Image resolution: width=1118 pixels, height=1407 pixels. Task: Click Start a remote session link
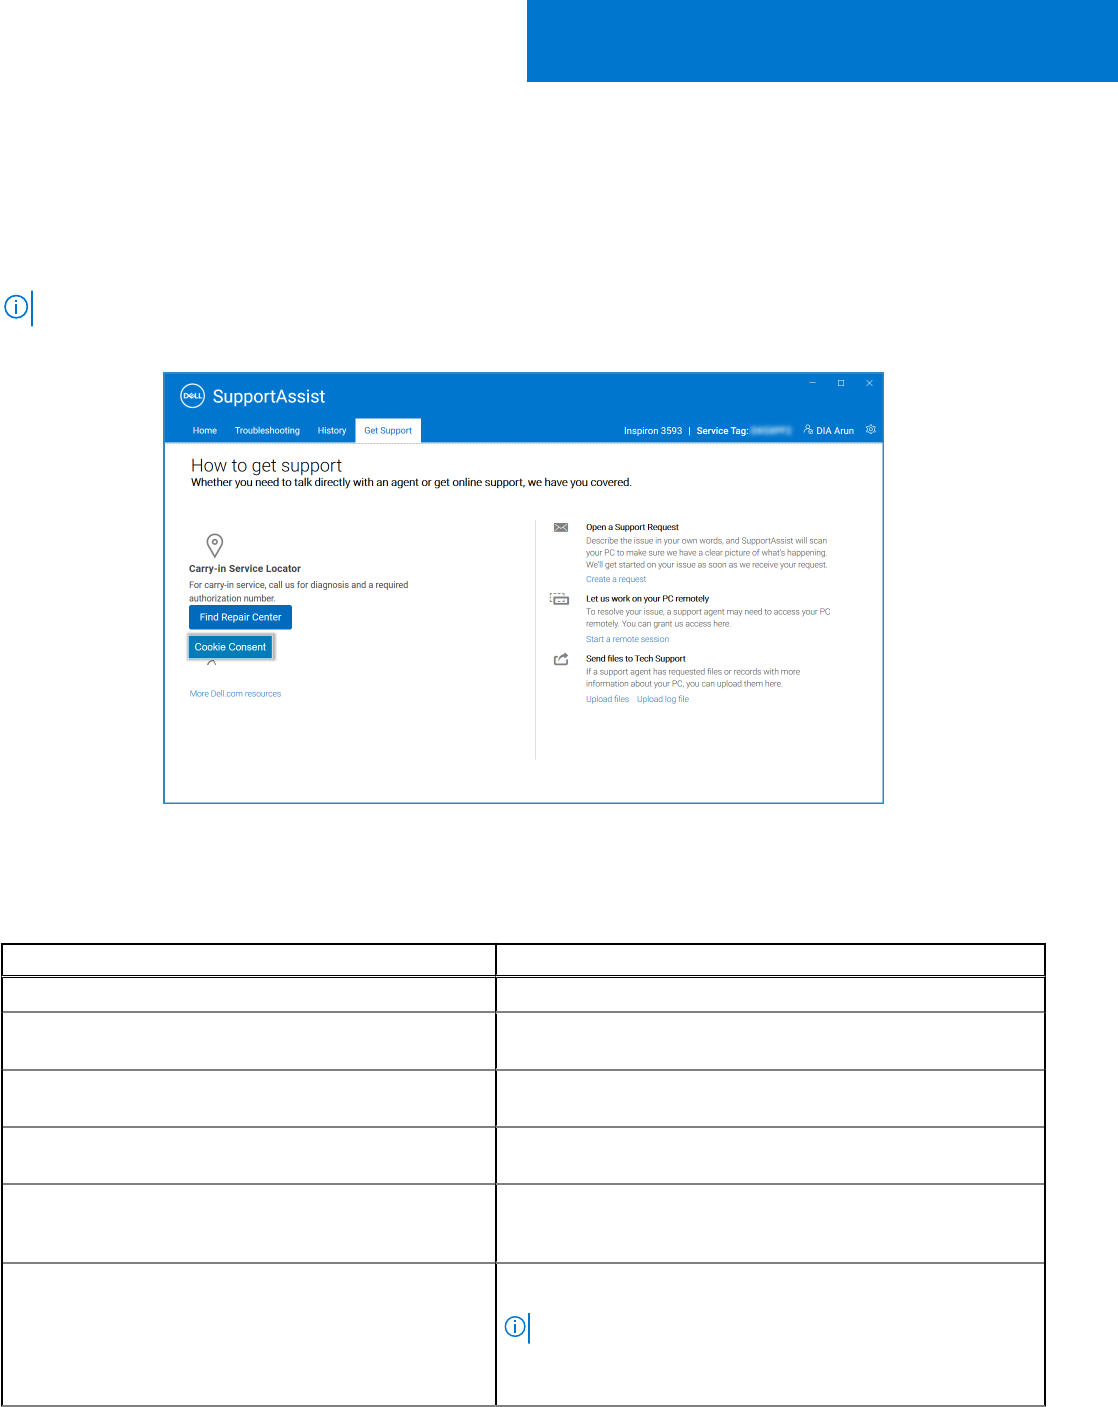(x=628, y=639)
